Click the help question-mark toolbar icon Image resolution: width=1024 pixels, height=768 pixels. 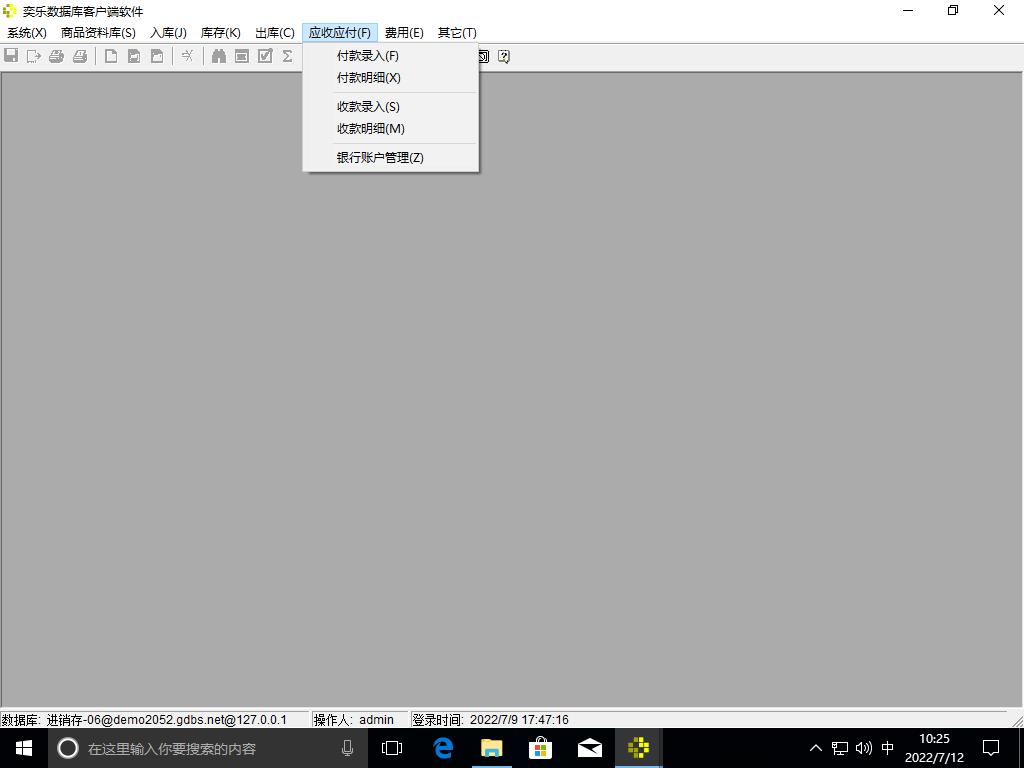click(x=504, y=56)
